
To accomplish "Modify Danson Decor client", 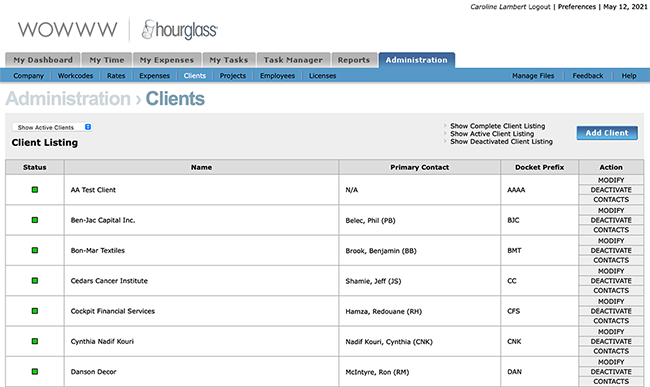I will point(611,361).
